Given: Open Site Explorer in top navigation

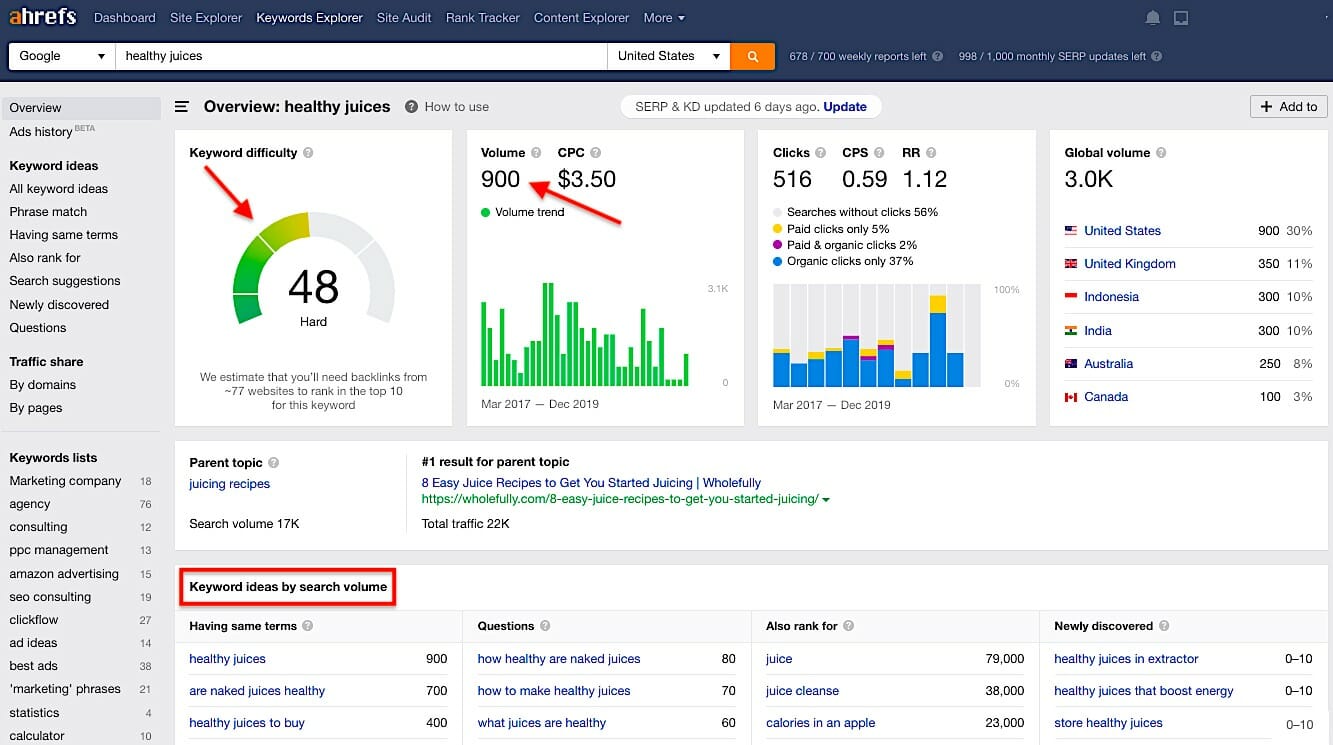Looking at the screenshot, I should click(206, 18).
